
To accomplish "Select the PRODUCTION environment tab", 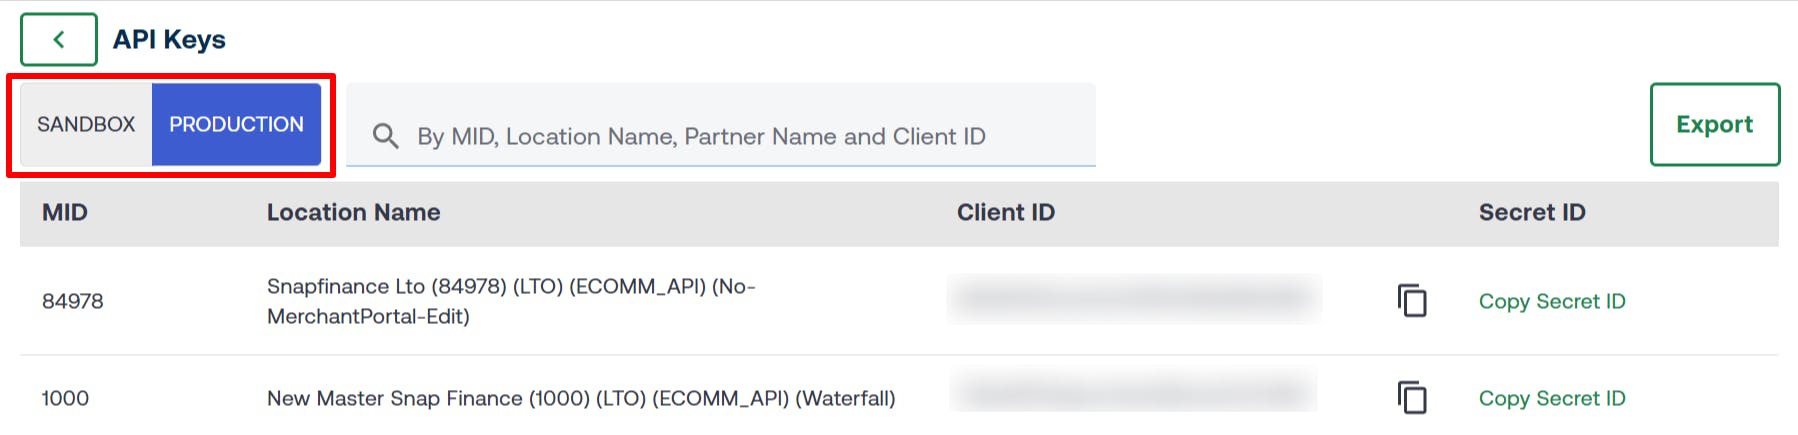I will [x=236, y=124].
